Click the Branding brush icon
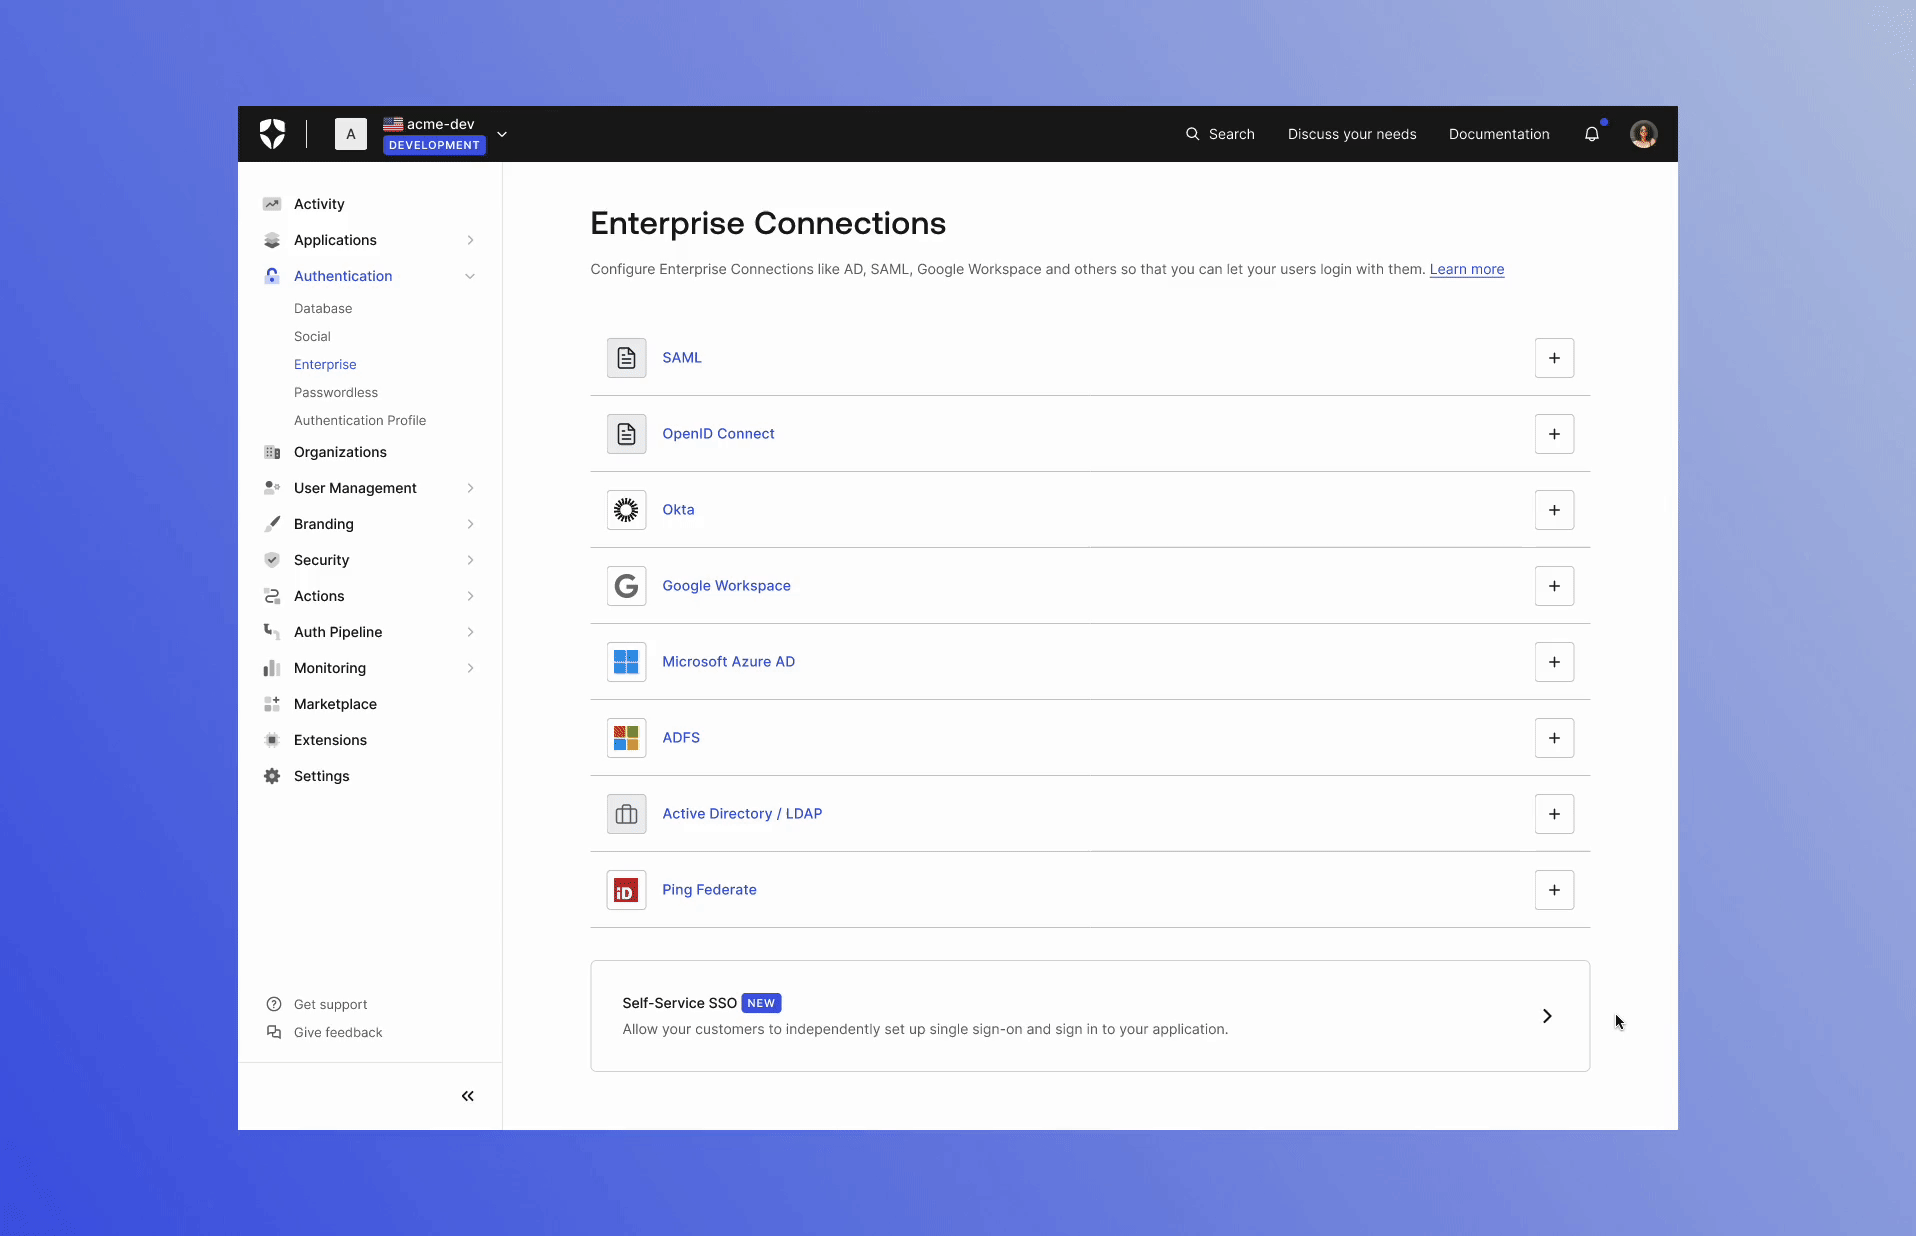This screenshot has width=1916, height=1236. click(x=272, y=524)
